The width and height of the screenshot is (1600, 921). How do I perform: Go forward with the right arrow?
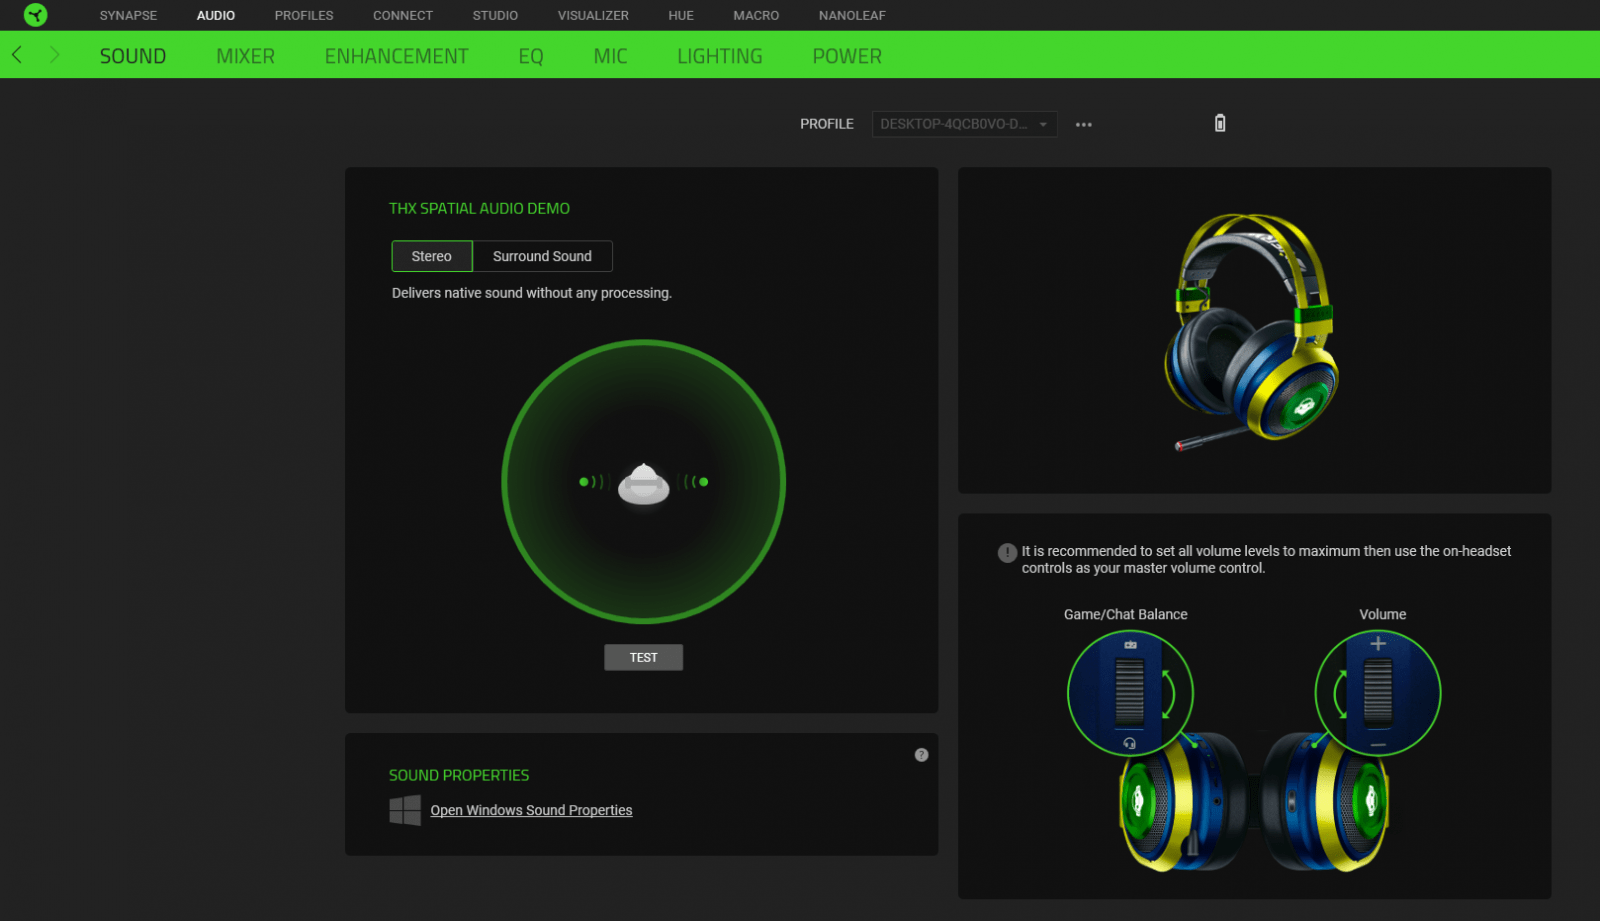(54, 55)
